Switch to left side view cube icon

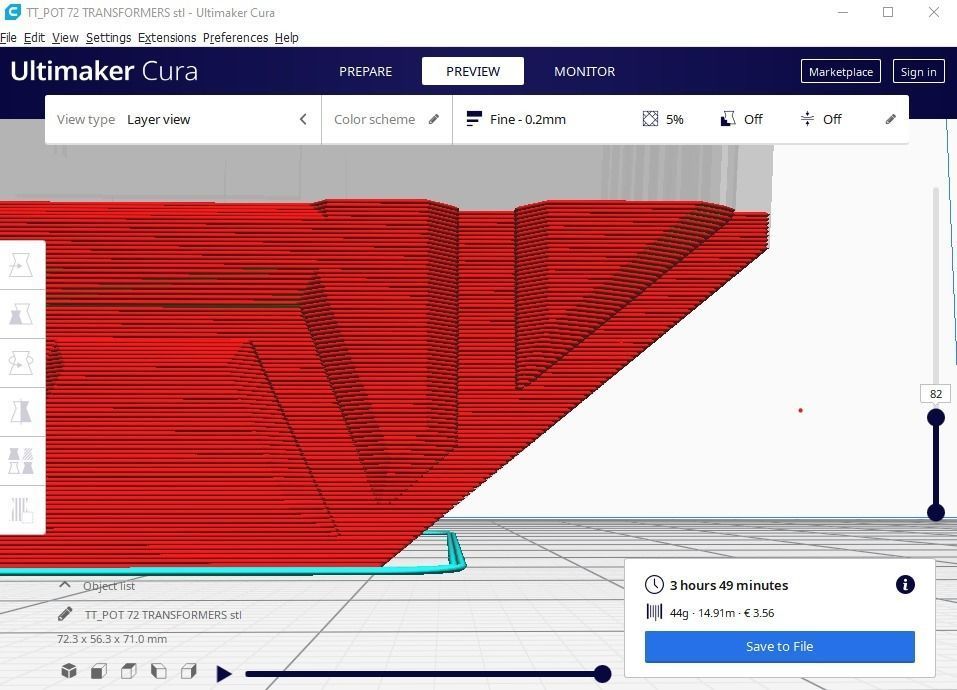coord(159,671)
